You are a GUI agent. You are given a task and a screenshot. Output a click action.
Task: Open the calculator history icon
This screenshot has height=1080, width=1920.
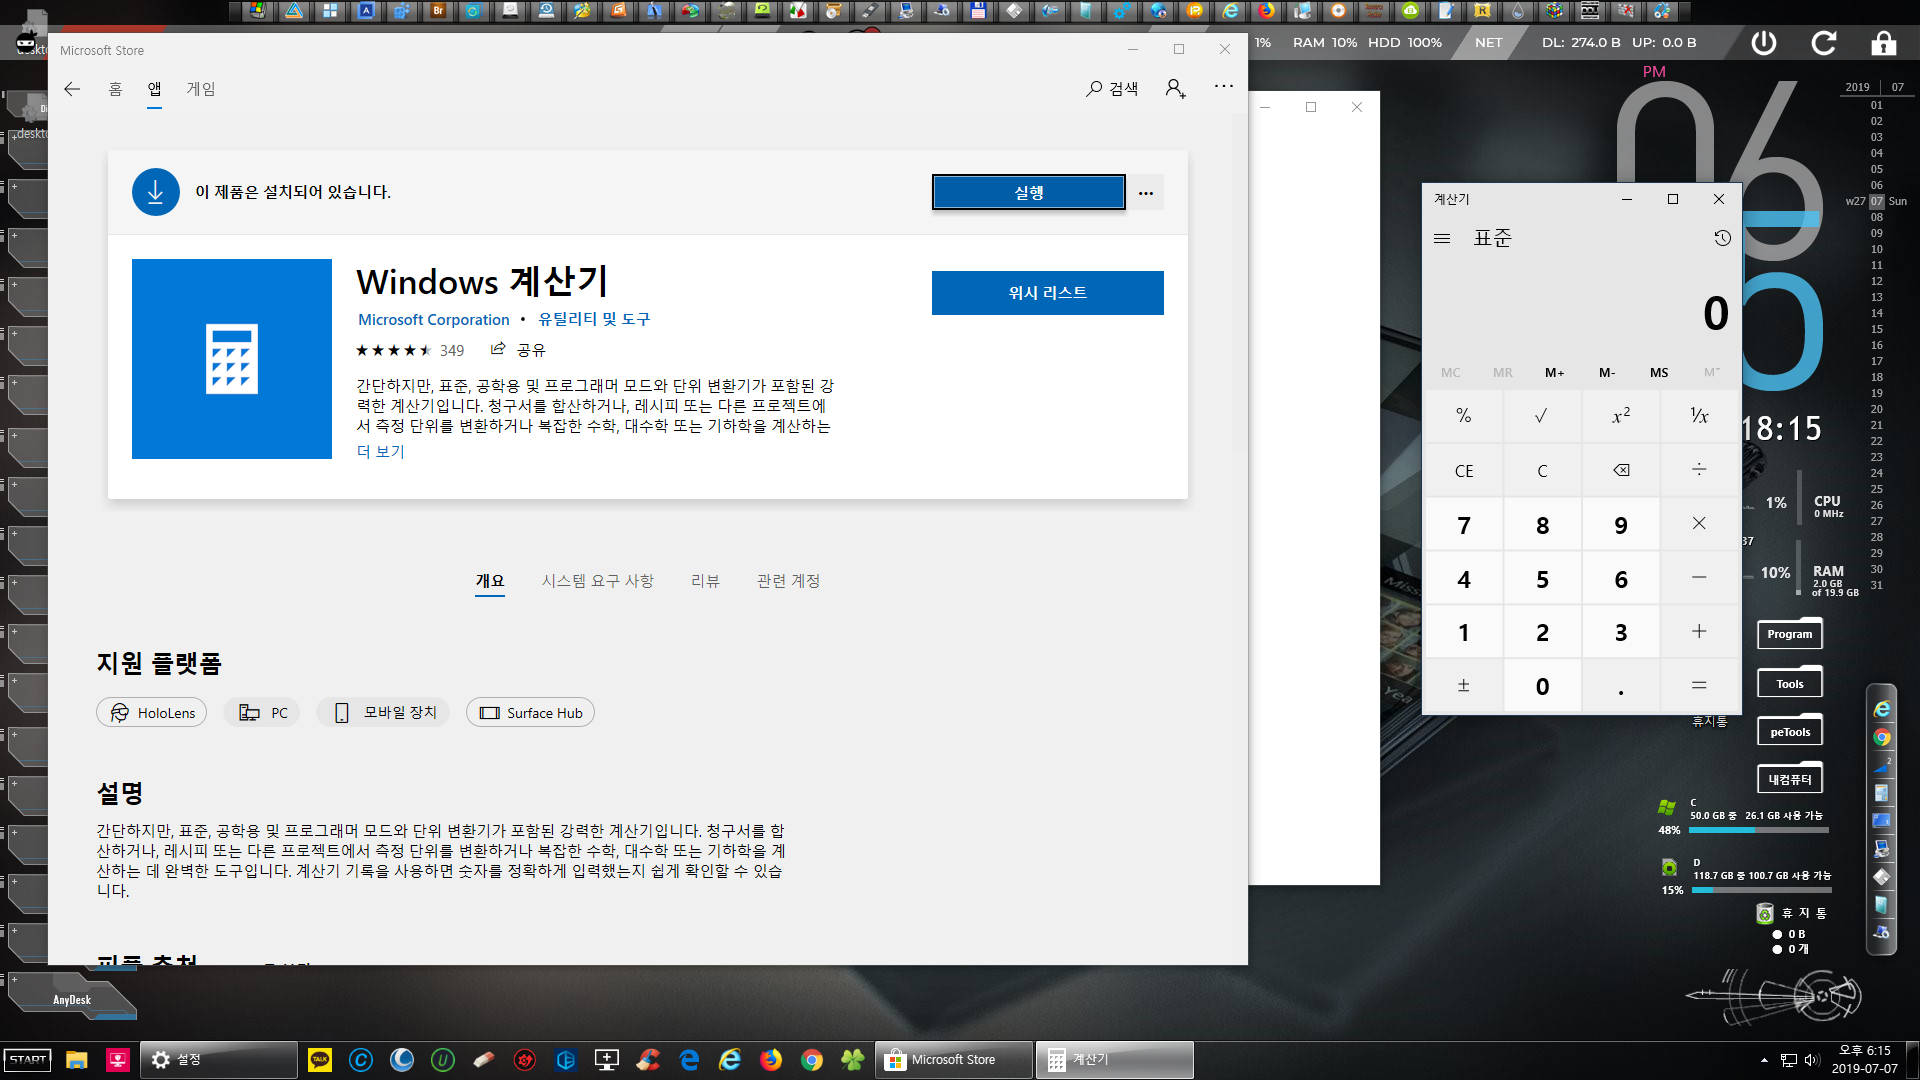[1721, 238]
